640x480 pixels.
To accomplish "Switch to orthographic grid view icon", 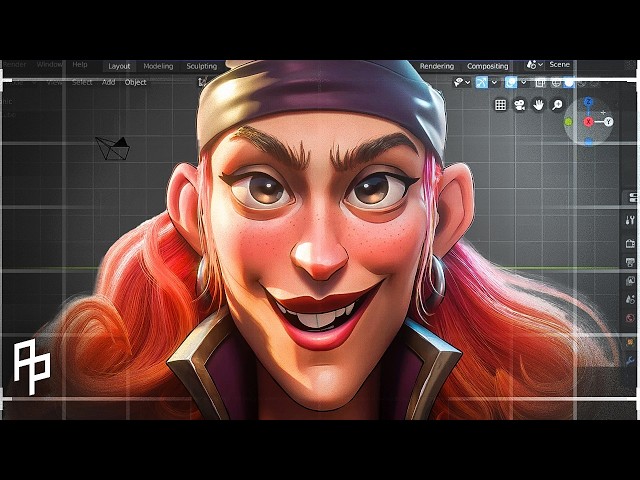I will click(x=500, y=105).
